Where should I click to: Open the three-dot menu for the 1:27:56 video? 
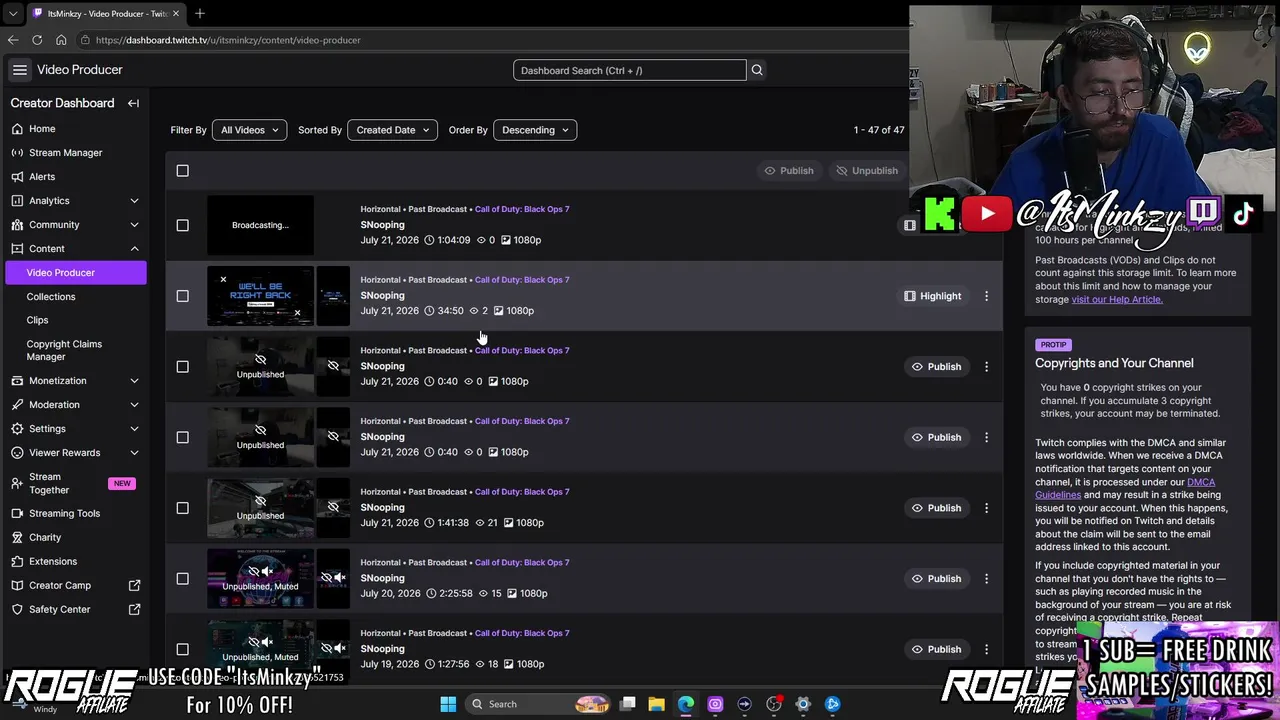click(x=986, y=649)
